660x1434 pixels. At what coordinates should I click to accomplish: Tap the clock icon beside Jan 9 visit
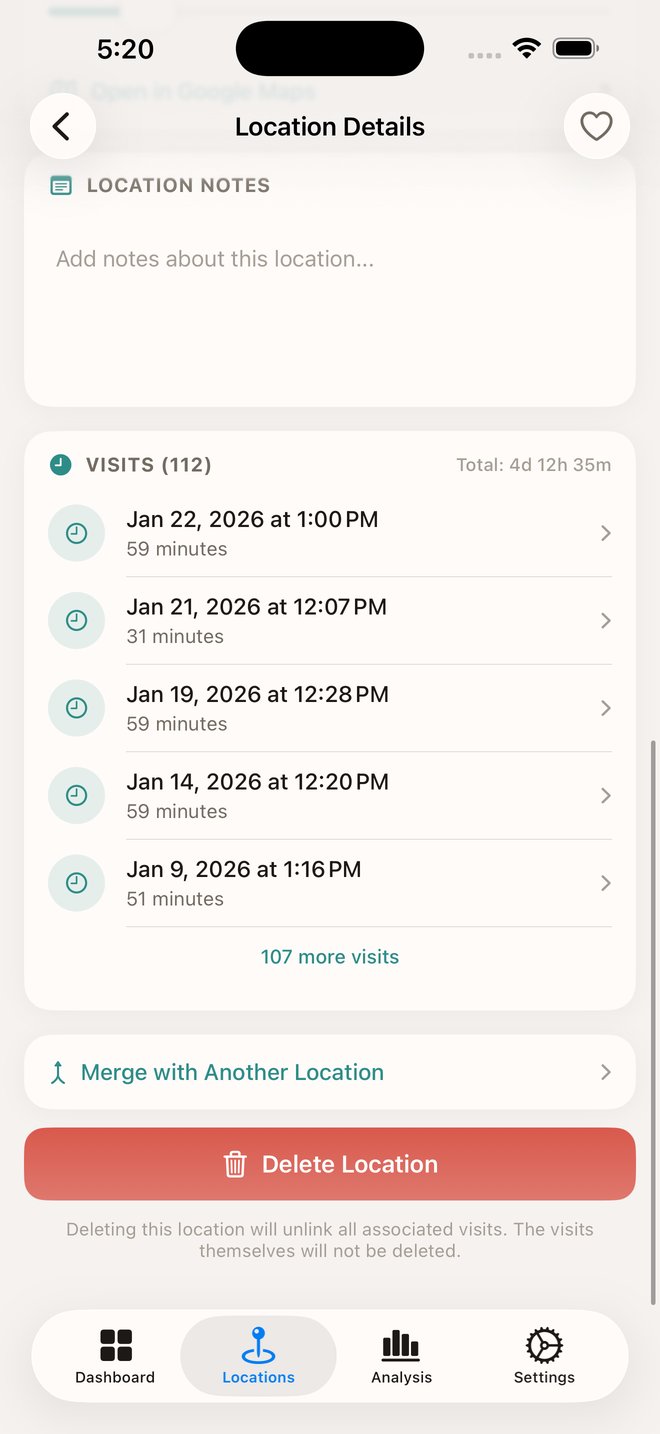tap(76, 883)
